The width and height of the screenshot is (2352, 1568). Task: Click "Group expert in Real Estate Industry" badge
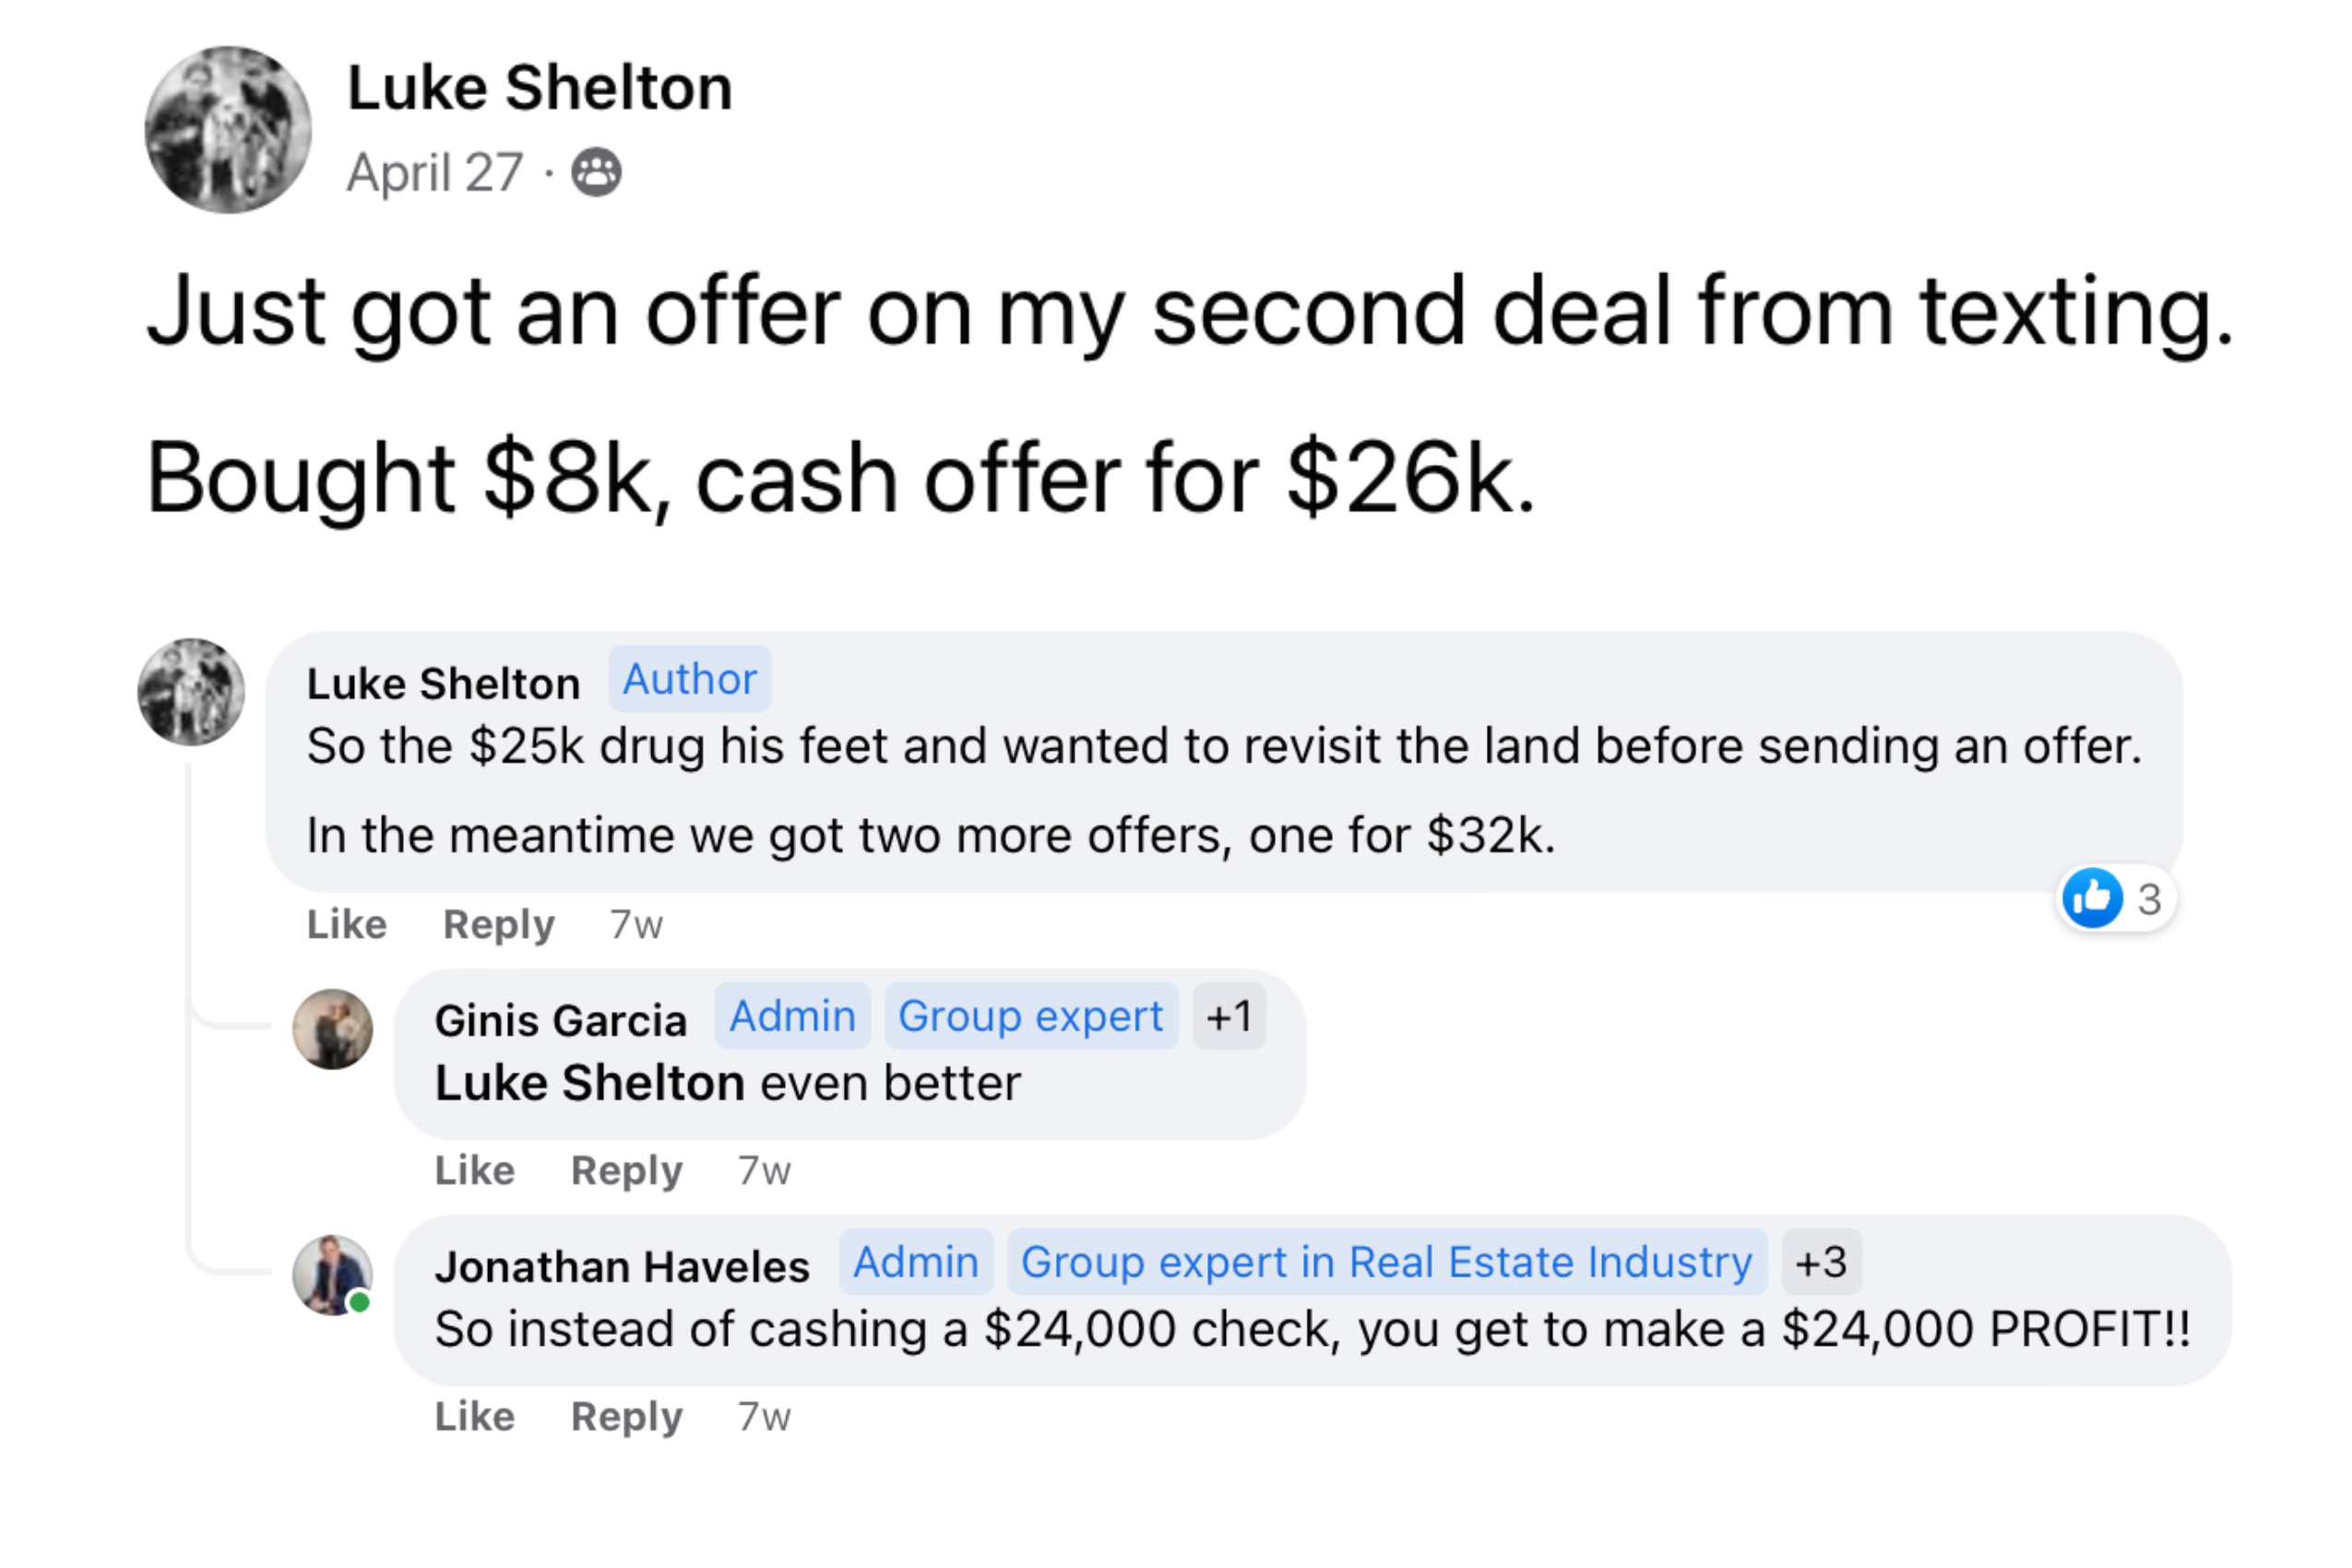[1386, 1262]
